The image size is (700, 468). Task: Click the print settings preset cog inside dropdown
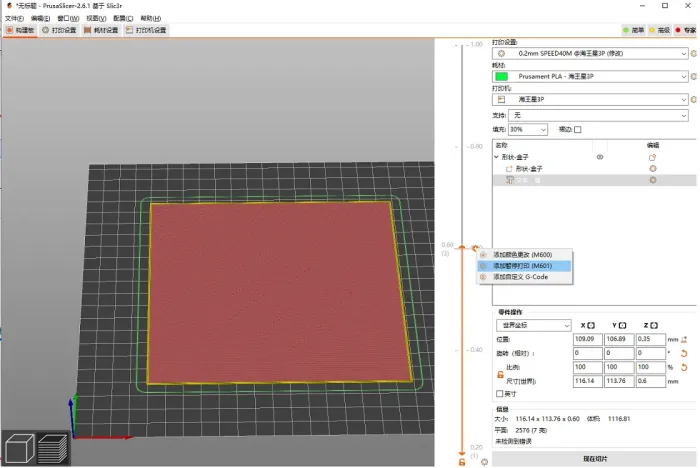click(501, 54)
